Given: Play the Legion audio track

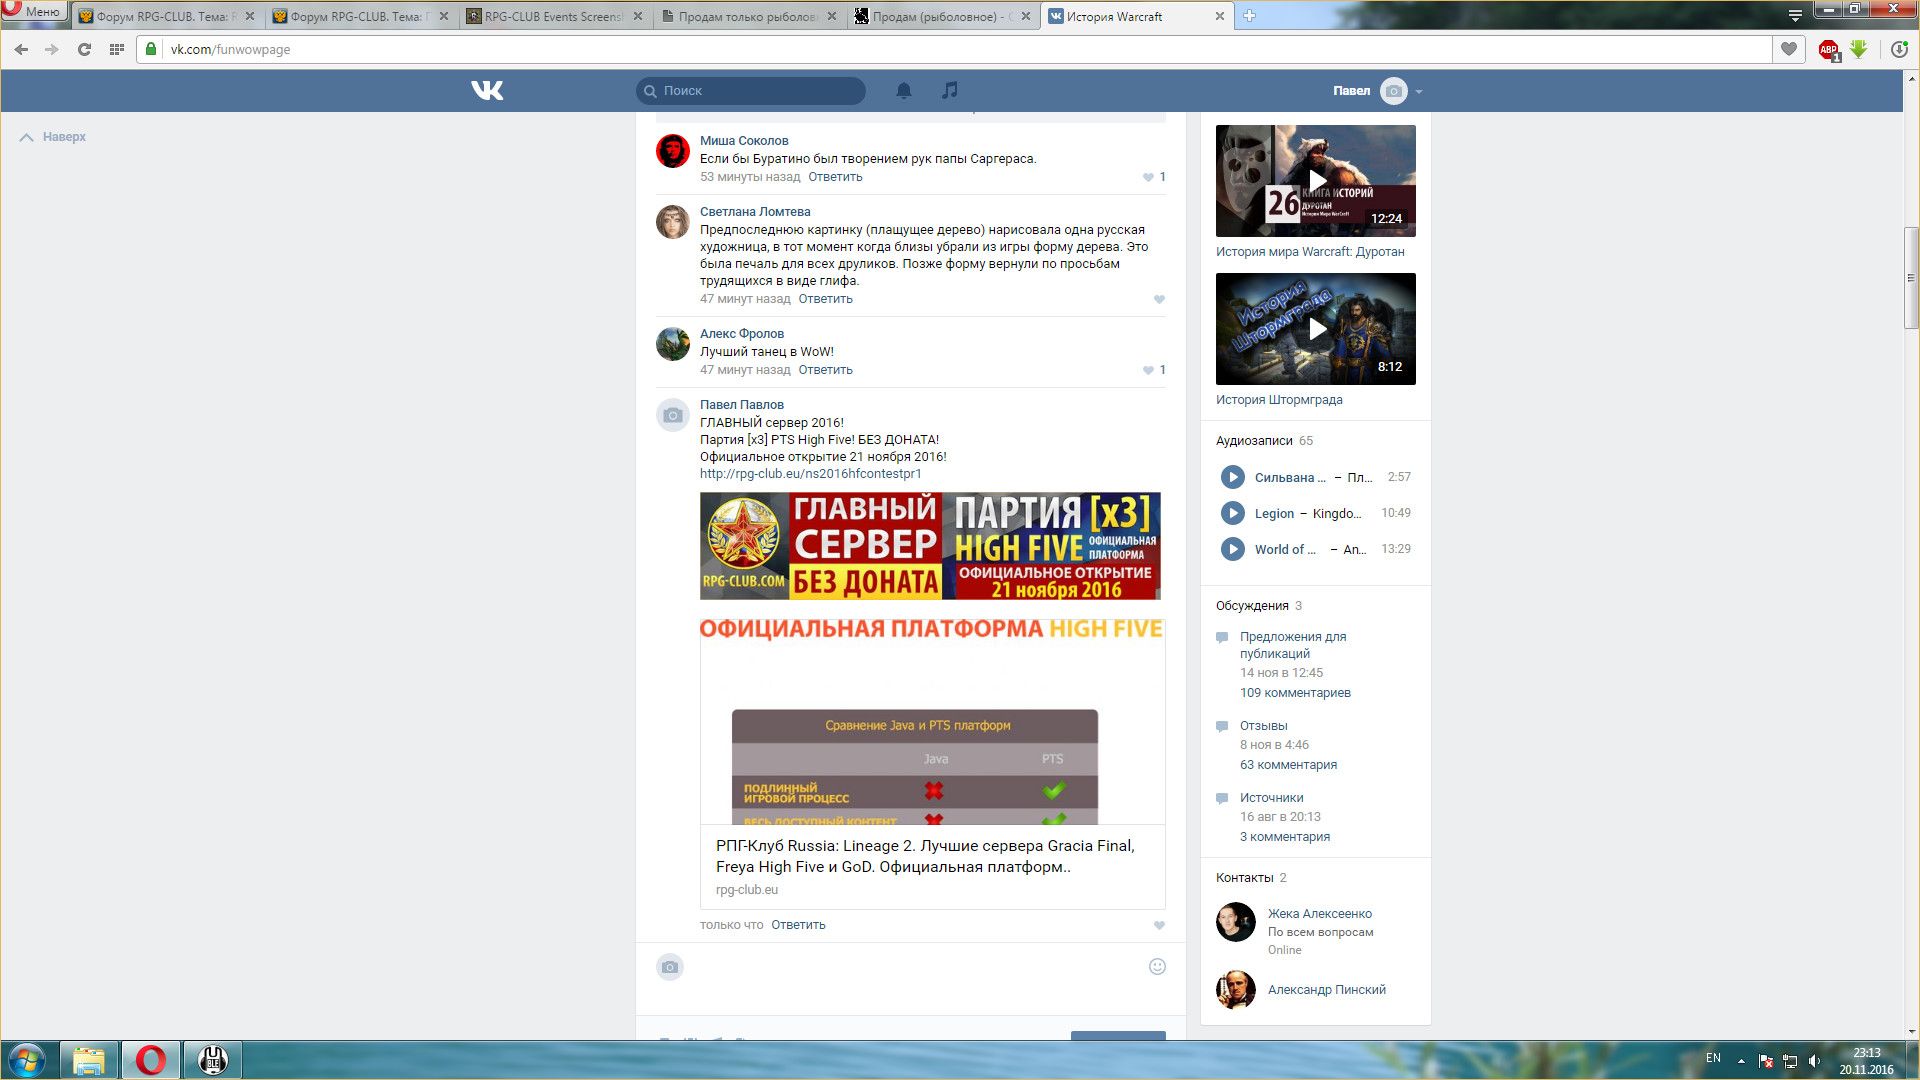Looking at the screenshot, I should point(1232,514).
